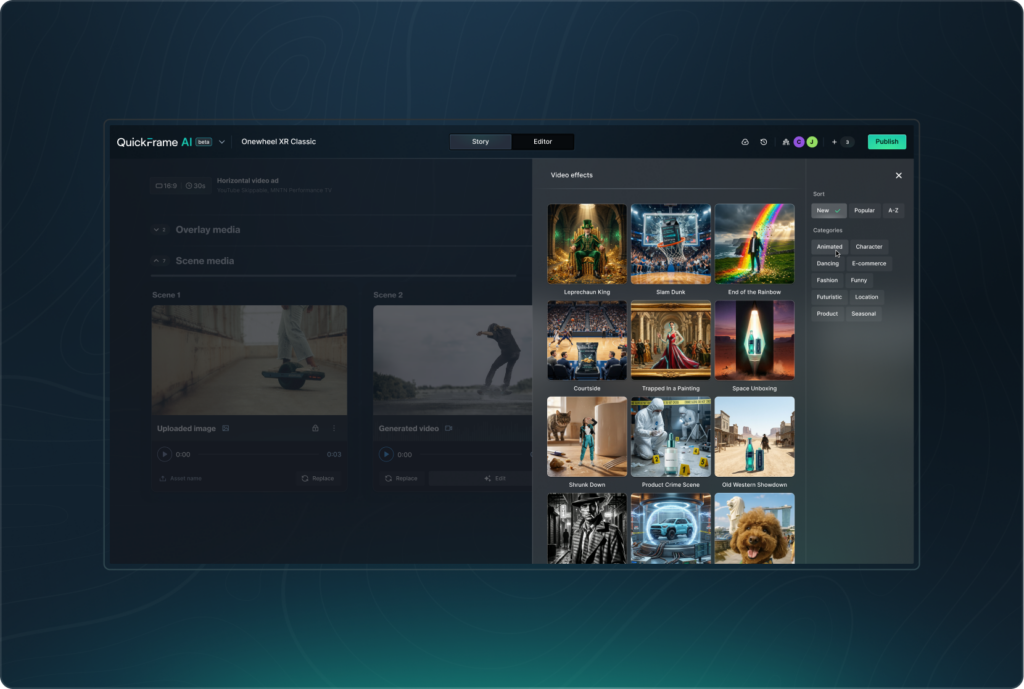The image size is (1024, 689).
Task: Click the plus icon to add collaborators
Action: click(x=834, y=142)
